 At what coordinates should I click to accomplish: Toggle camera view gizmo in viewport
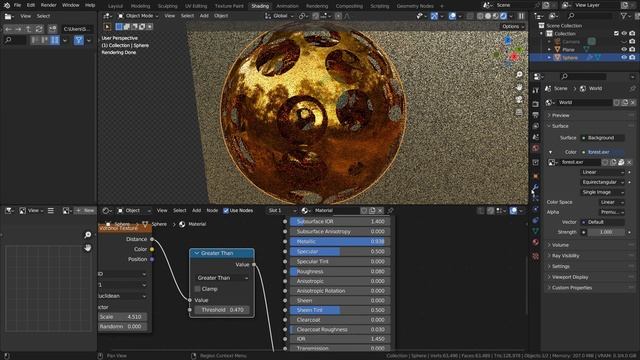[519, 100]
